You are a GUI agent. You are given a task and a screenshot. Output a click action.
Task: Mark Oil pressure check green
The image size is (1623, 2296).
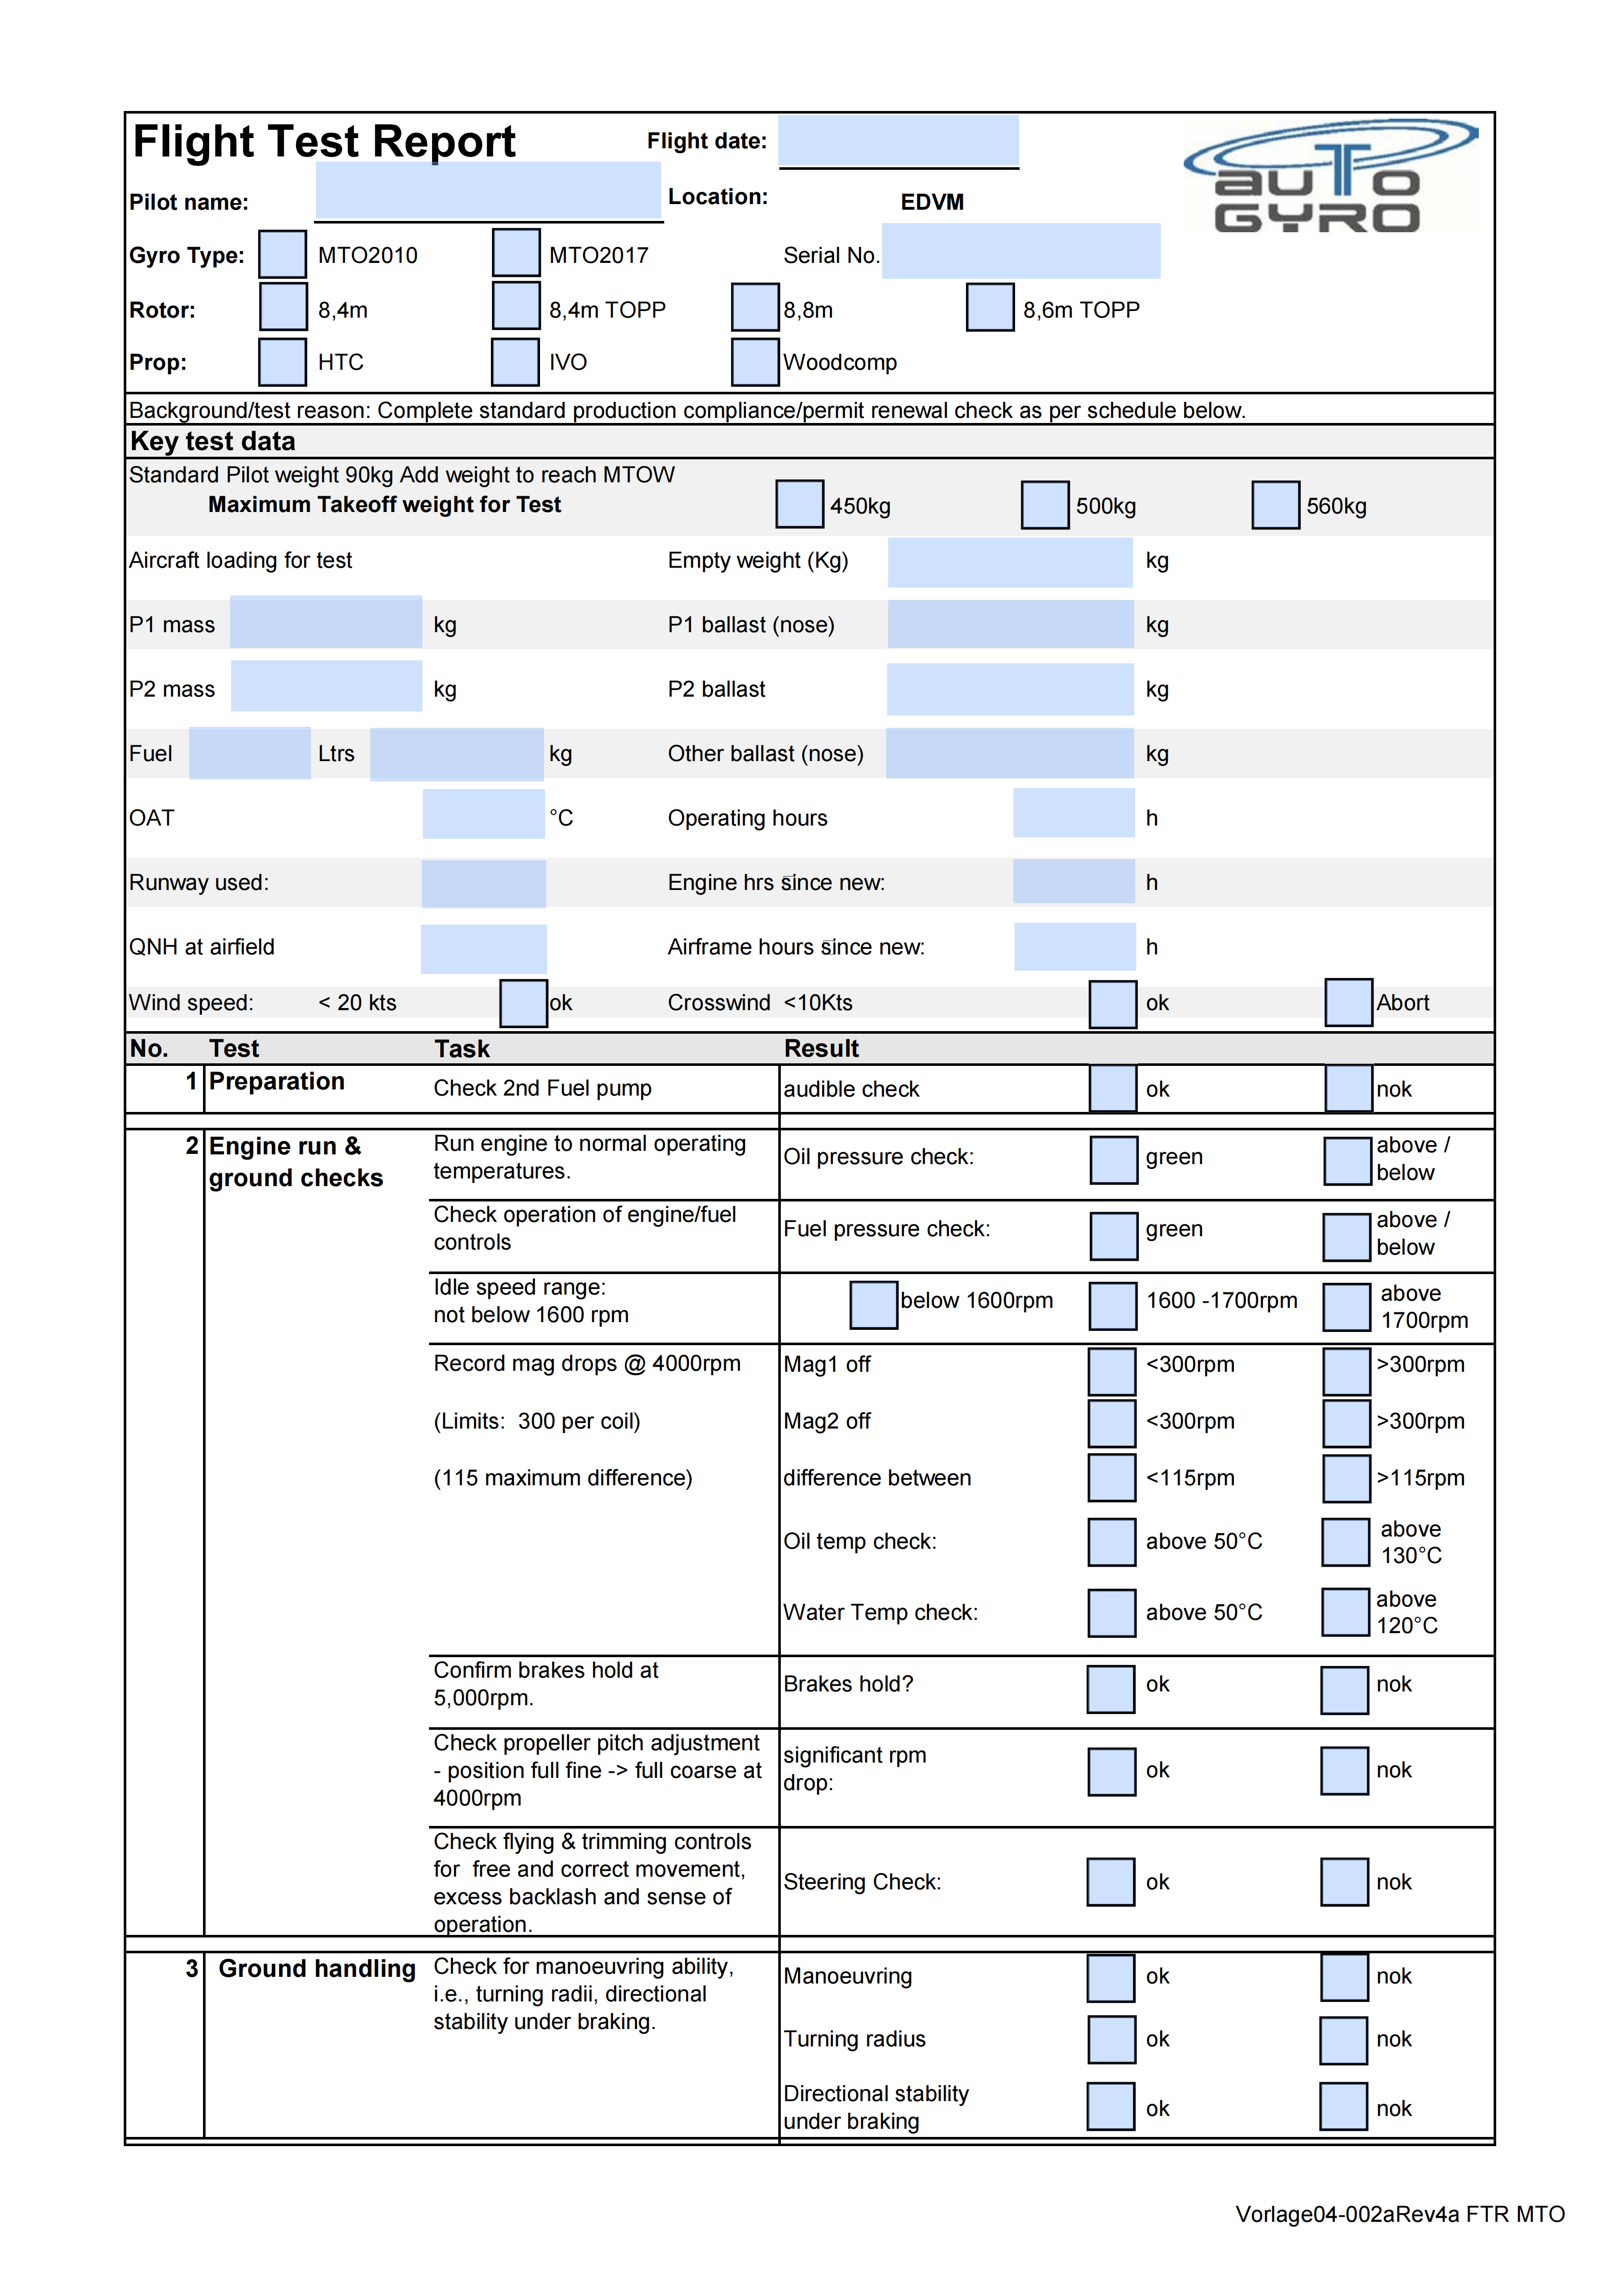pos(1114,1160)
